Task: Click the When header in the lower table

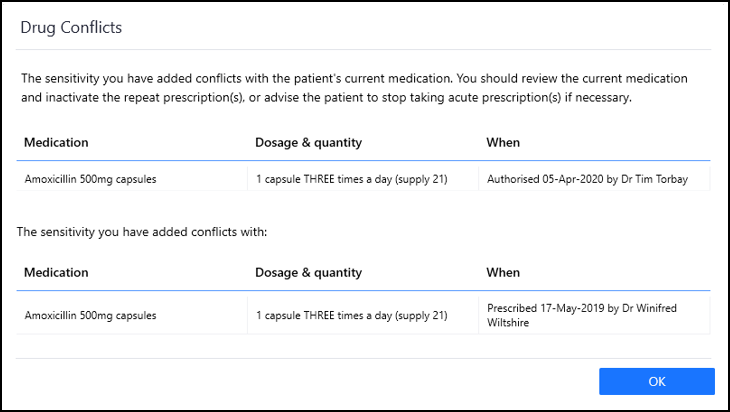Action: [x=503, y=272]
